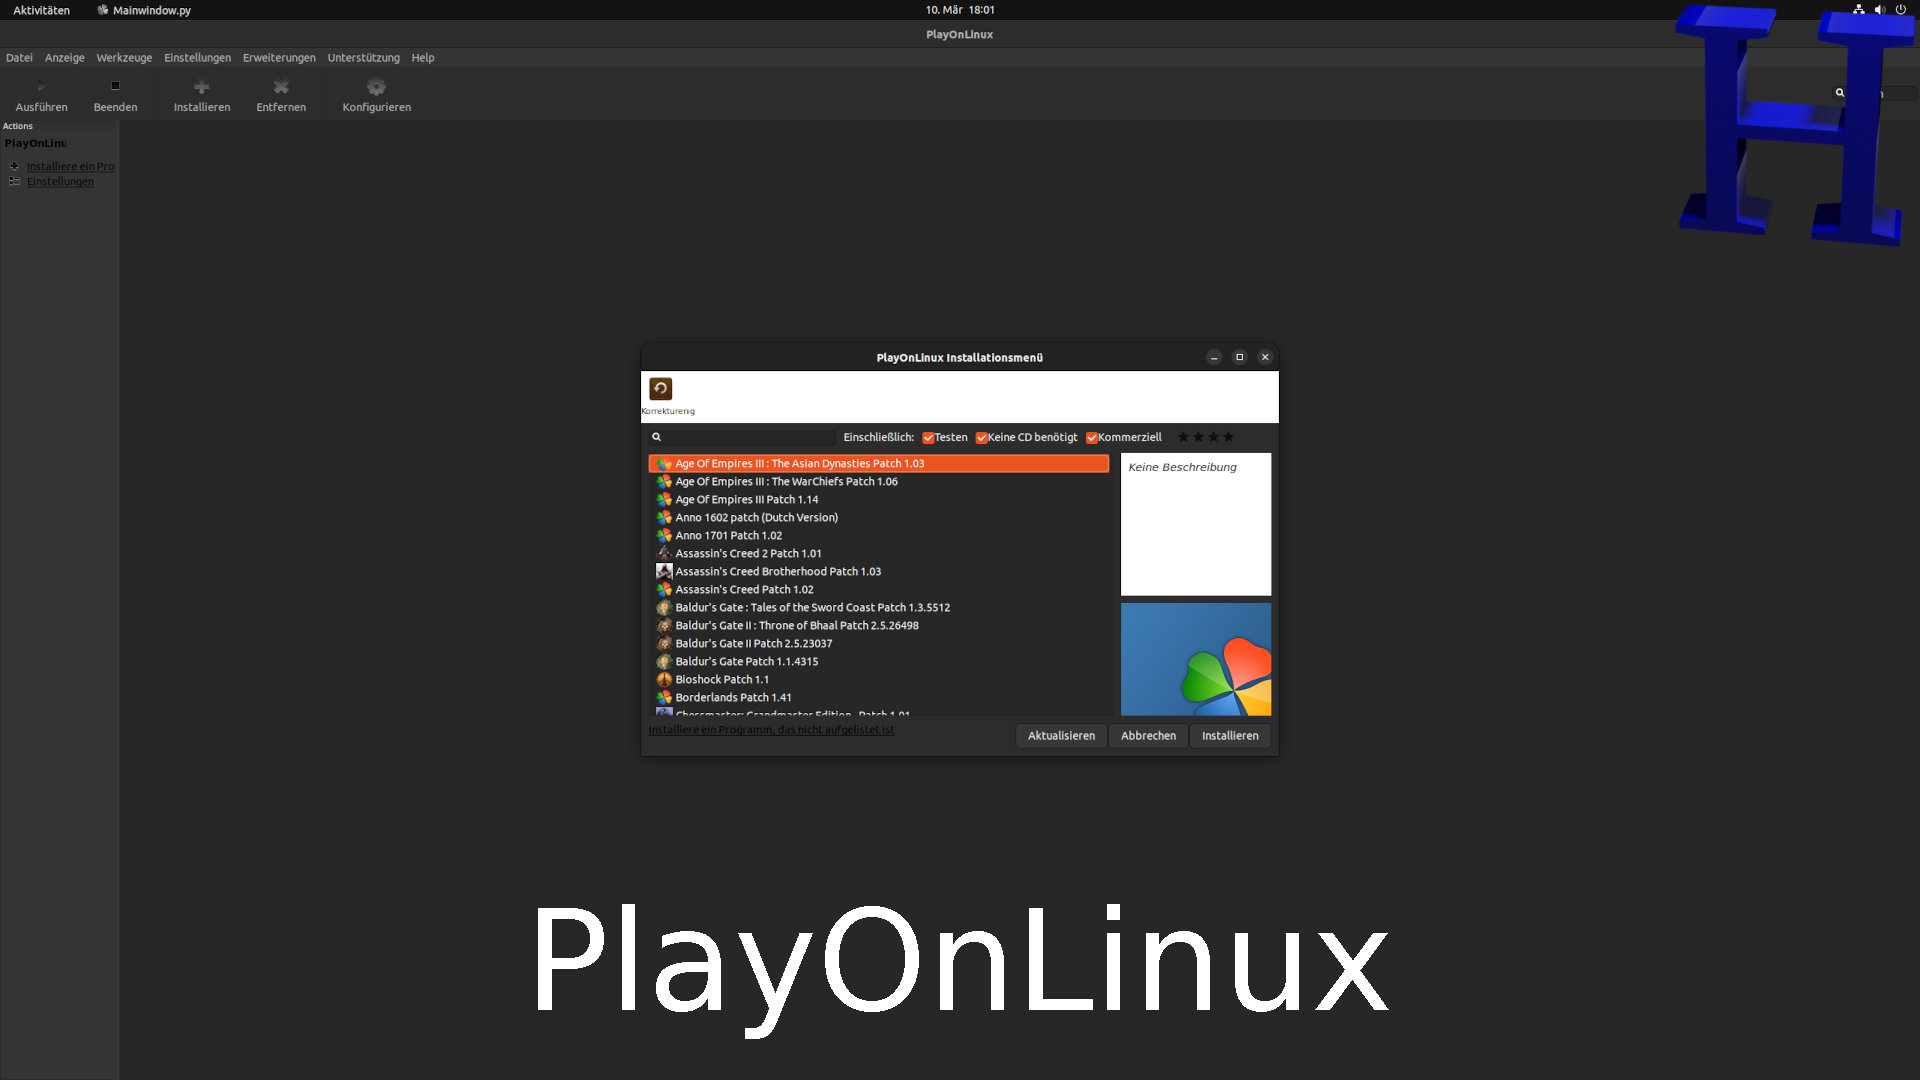This screenshot has width=1920, height=1080.
Task: Select Age Of Empires III WarChiefs Patch 1.06
Action: [878, 481]
